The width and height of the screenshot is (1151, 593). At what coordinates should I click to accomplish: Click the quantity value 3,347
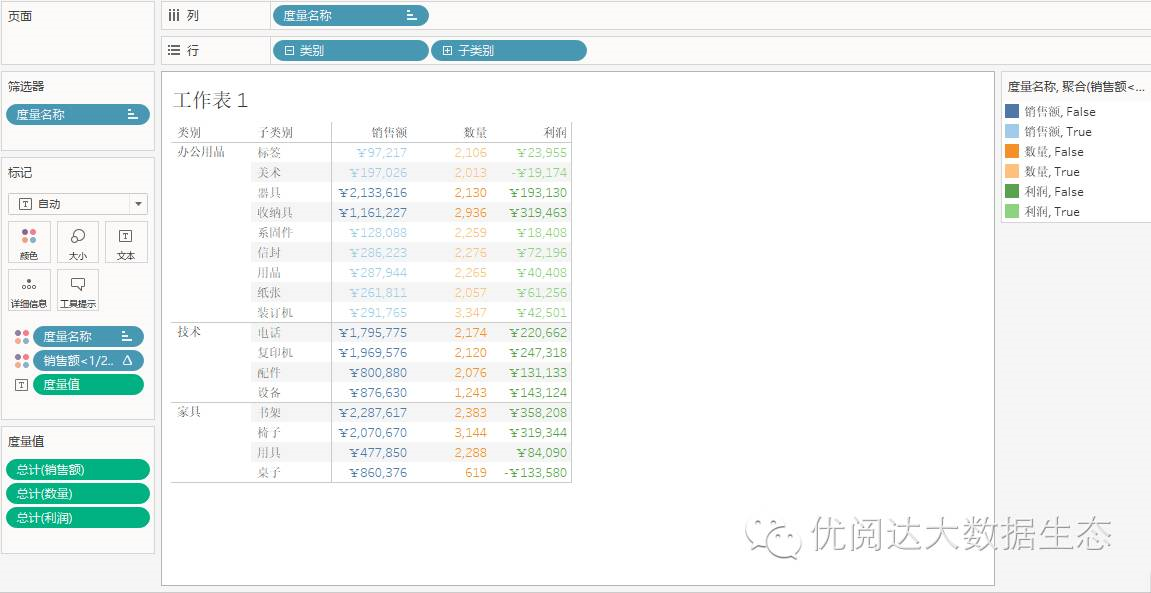471,313
